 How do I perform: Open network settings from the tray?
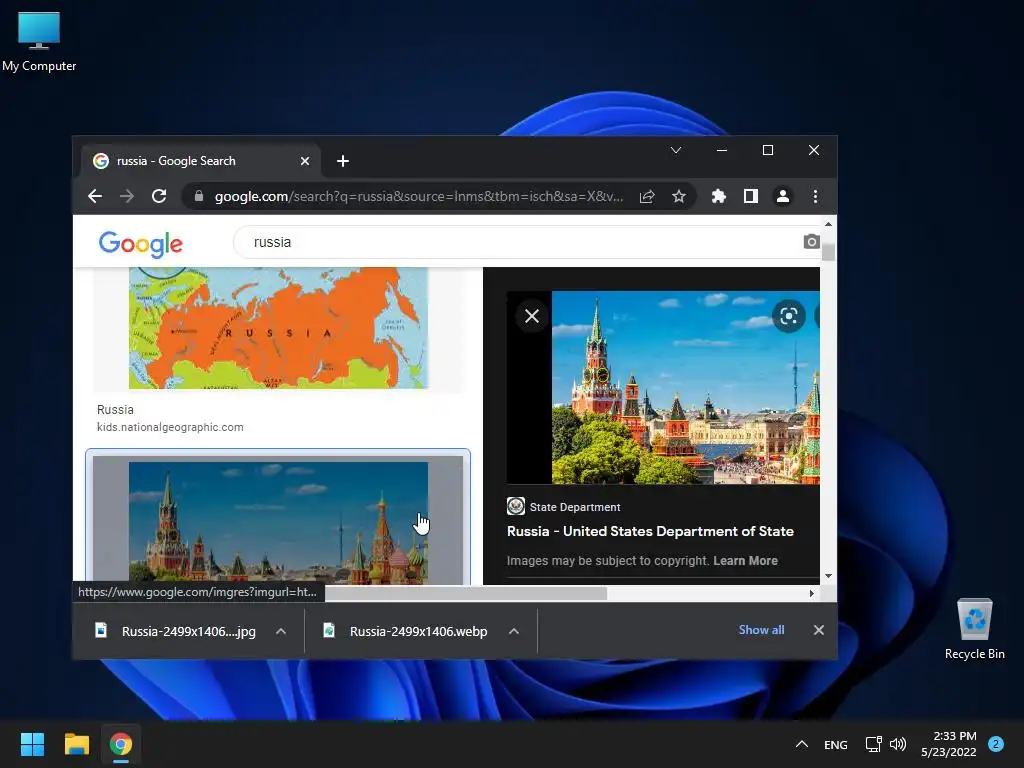(873, 744)
